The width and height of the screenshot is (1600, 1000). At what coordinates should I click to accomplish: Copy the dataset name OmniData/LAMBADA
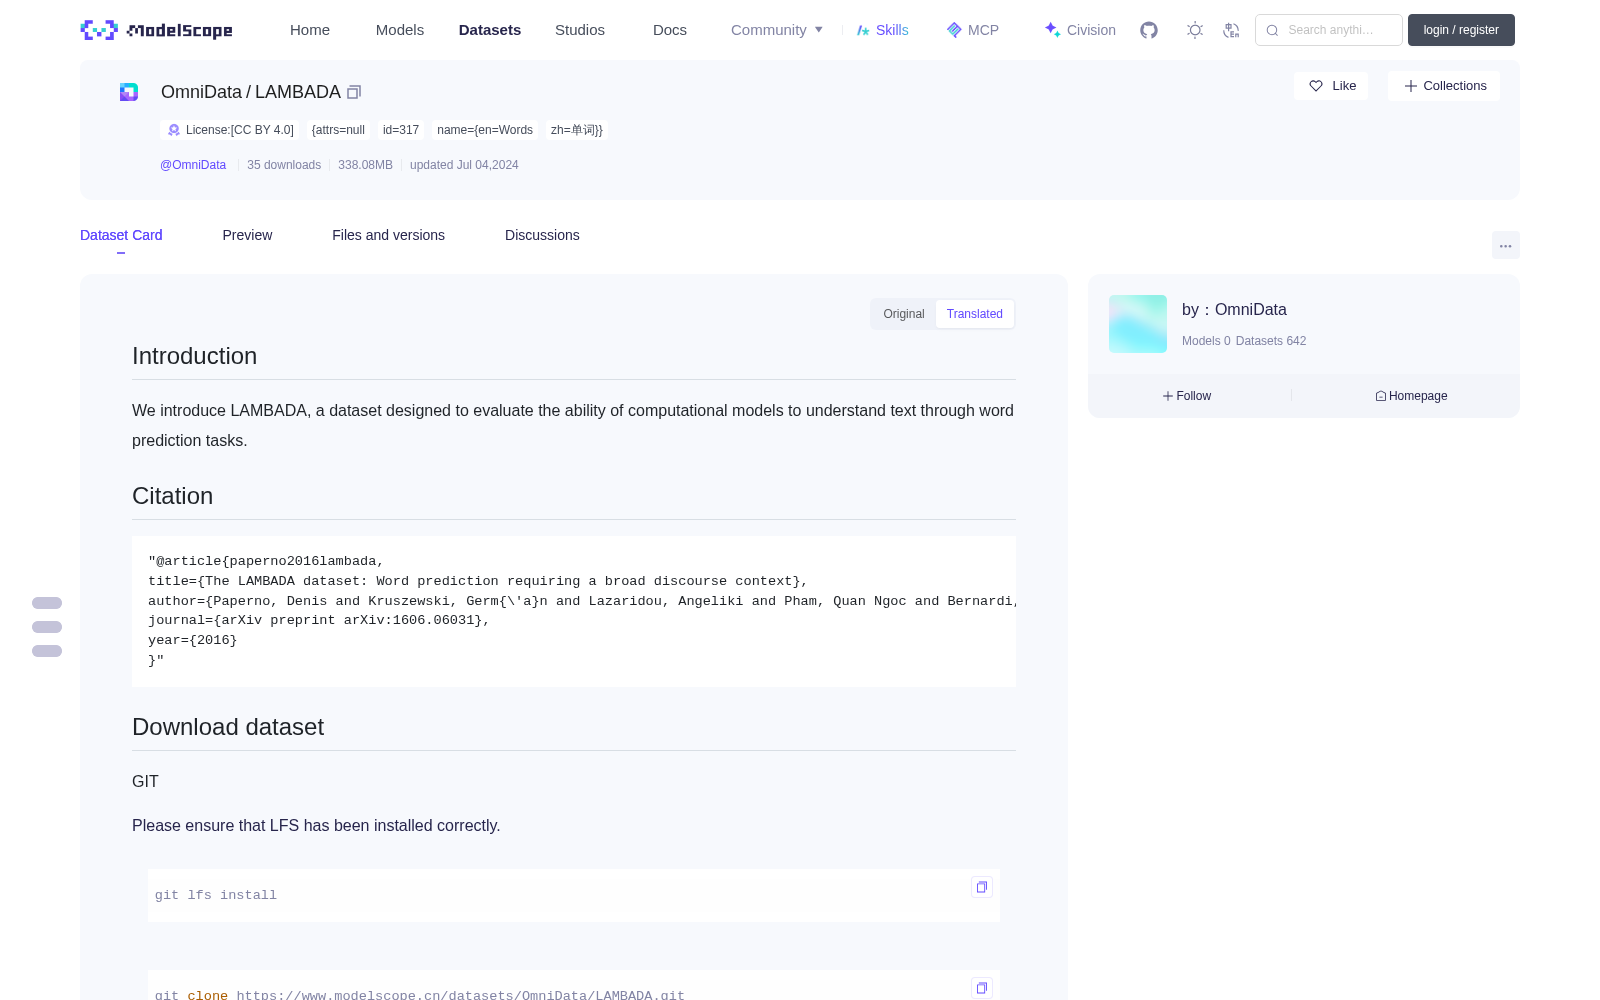354,92
